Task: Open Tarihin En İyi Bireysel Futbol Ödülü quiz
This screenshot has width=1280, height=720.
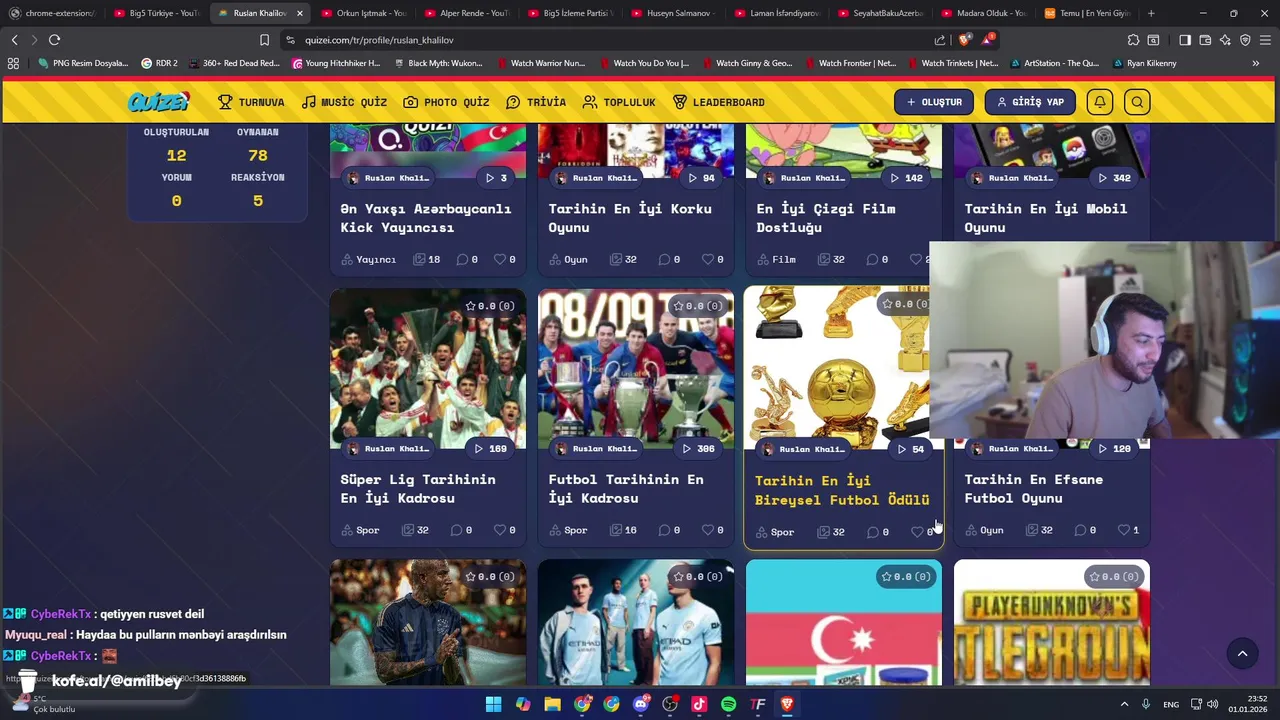Action: (842, 490)
